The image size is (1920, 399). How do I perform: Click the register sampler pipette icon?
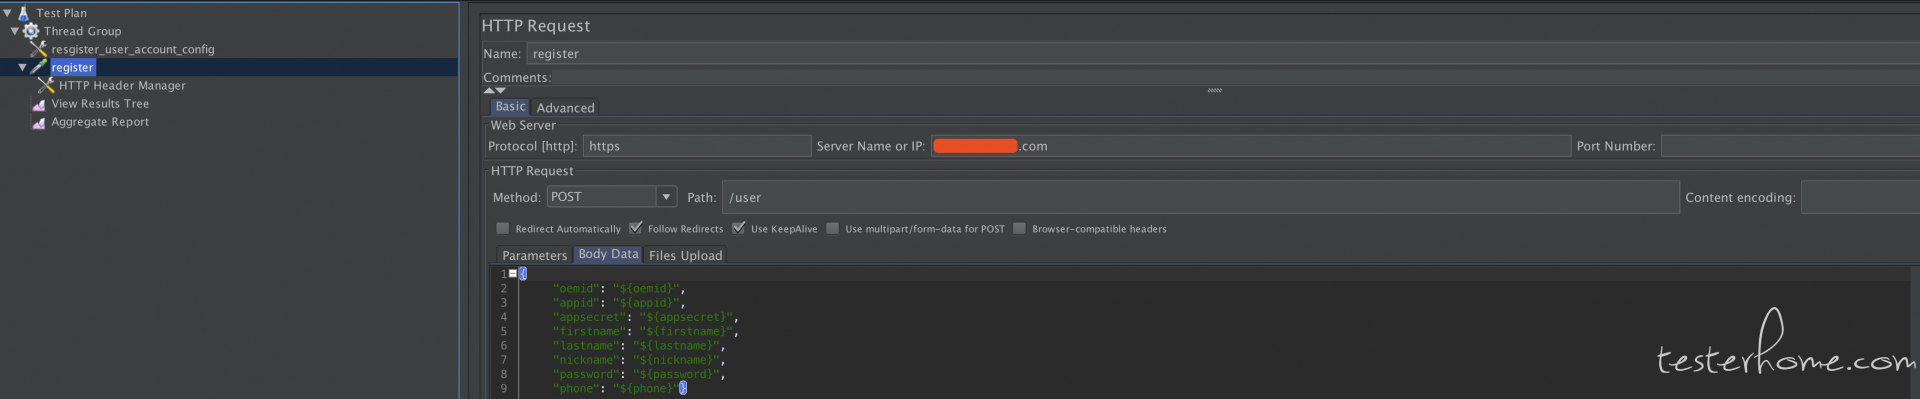tap(39, 67)
